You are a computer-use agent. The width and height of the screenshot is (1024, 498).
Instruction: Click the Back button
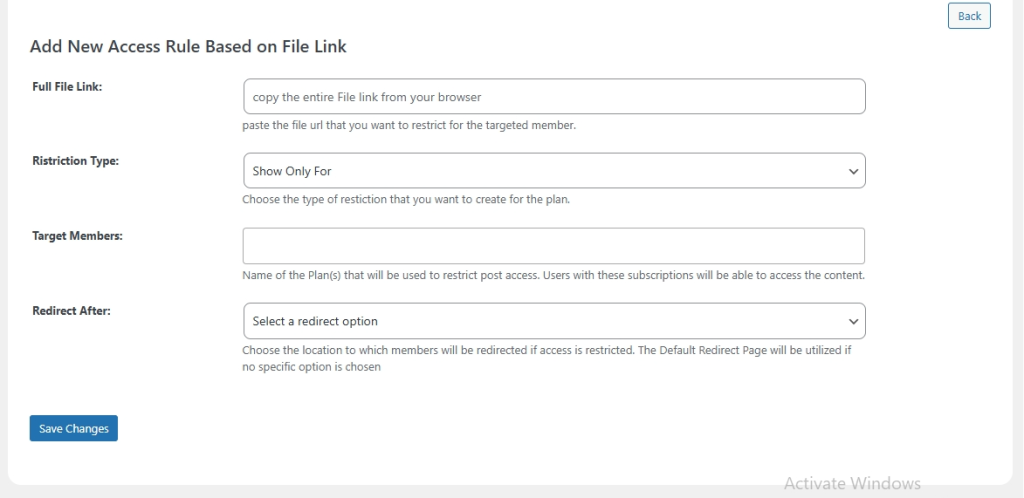[x=968, y=16]
